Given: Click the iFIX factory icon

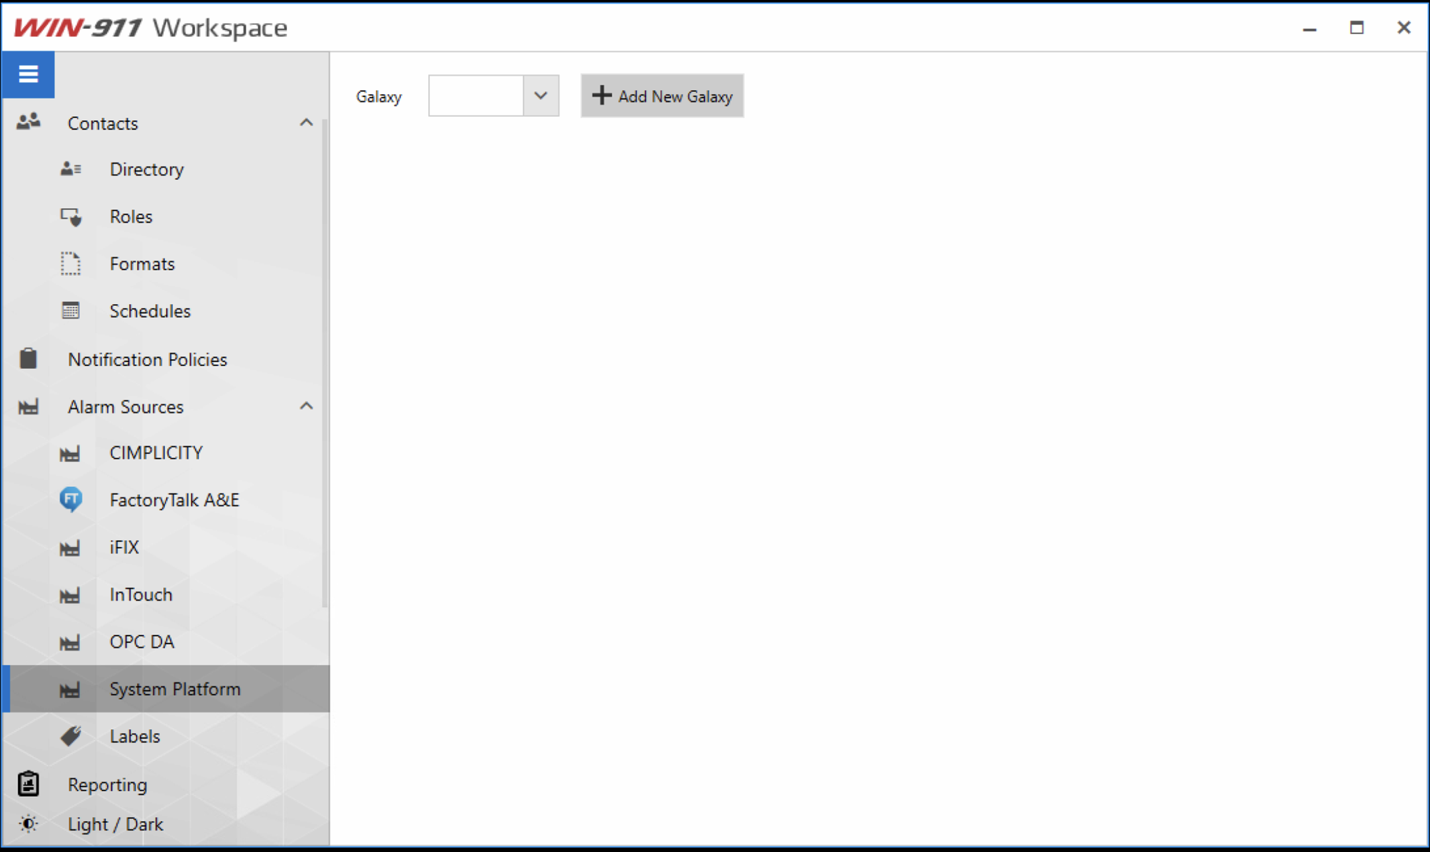Looking at the screenshot, I should point(70,548).
